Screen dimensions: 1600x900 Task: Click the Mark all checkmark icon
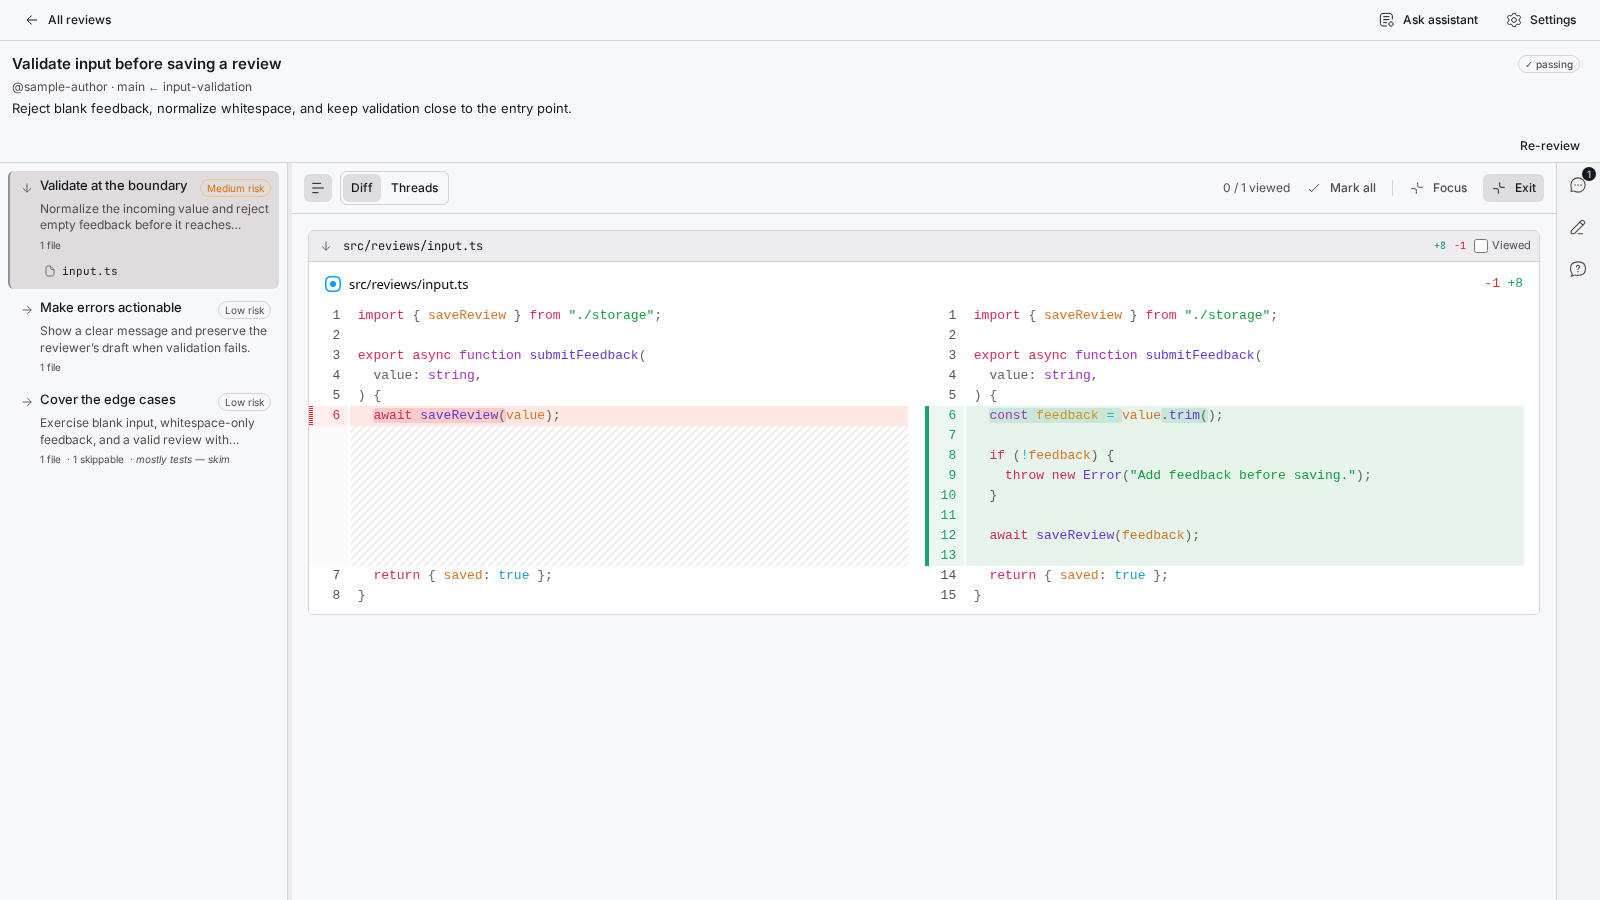pos(1314,188)
